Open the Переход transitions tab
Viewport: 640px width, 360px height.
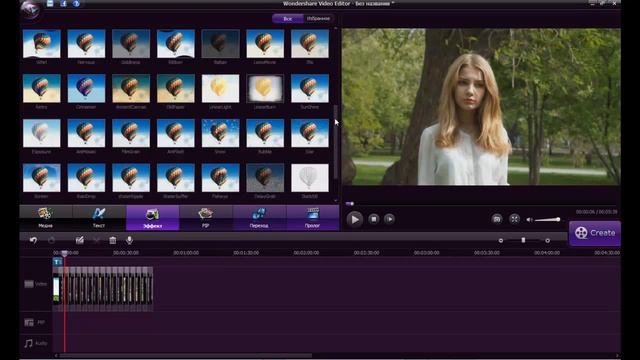(259, 218)
